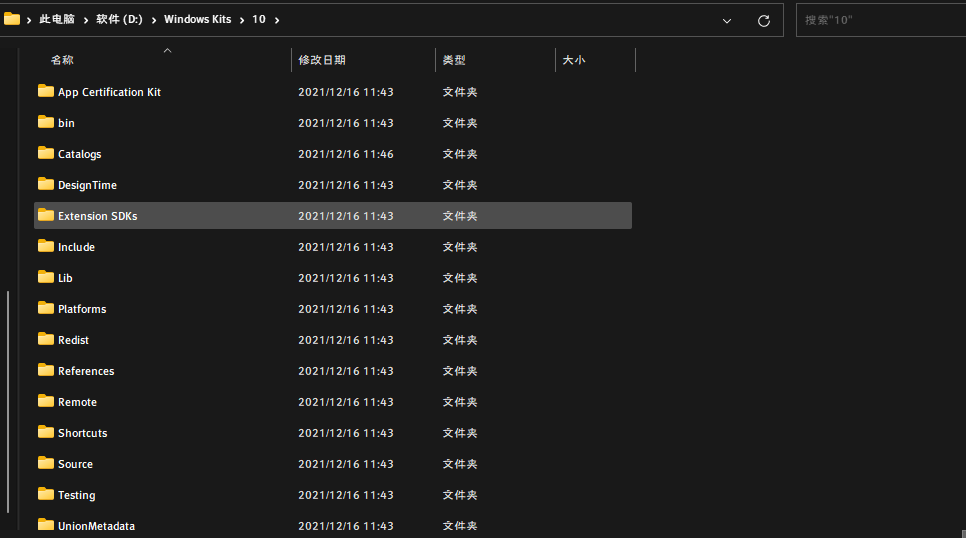This screenshot has width=966, height=538.
Task: Click the Source folder icon
Action: click(x=46, y=463)
